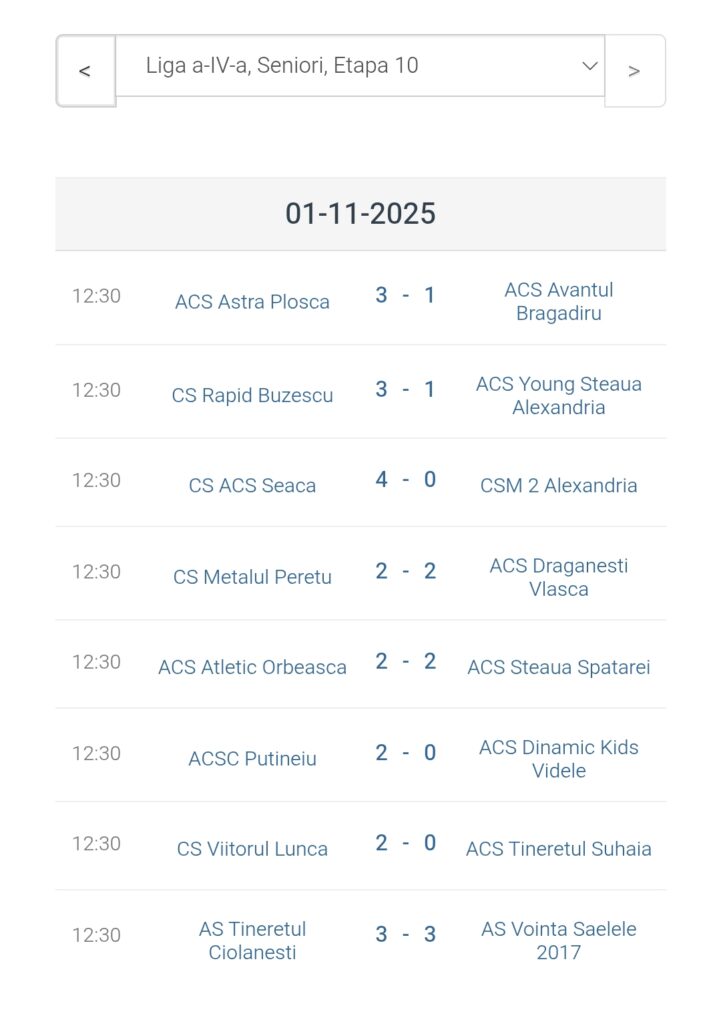The image size is (721, 1024).
Task: Select CS Metalul Peretu team
Action: [x=252, y=577]
